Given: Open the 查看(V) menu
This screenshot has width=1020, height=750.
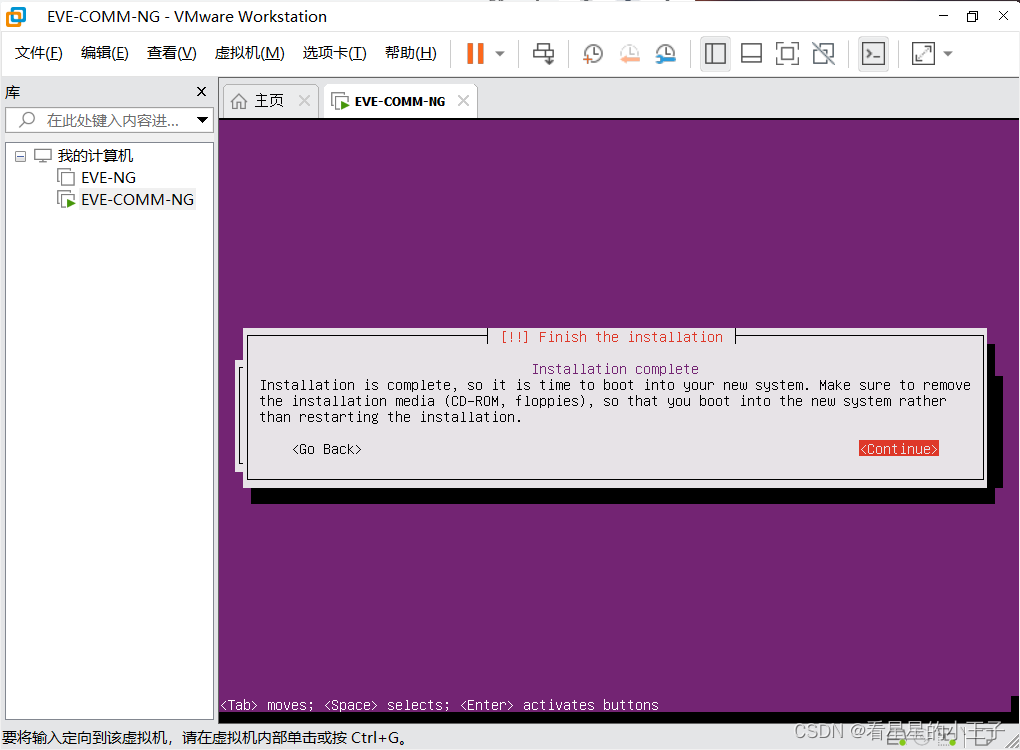Looking at the screenshot, I should tap(171, 53).
